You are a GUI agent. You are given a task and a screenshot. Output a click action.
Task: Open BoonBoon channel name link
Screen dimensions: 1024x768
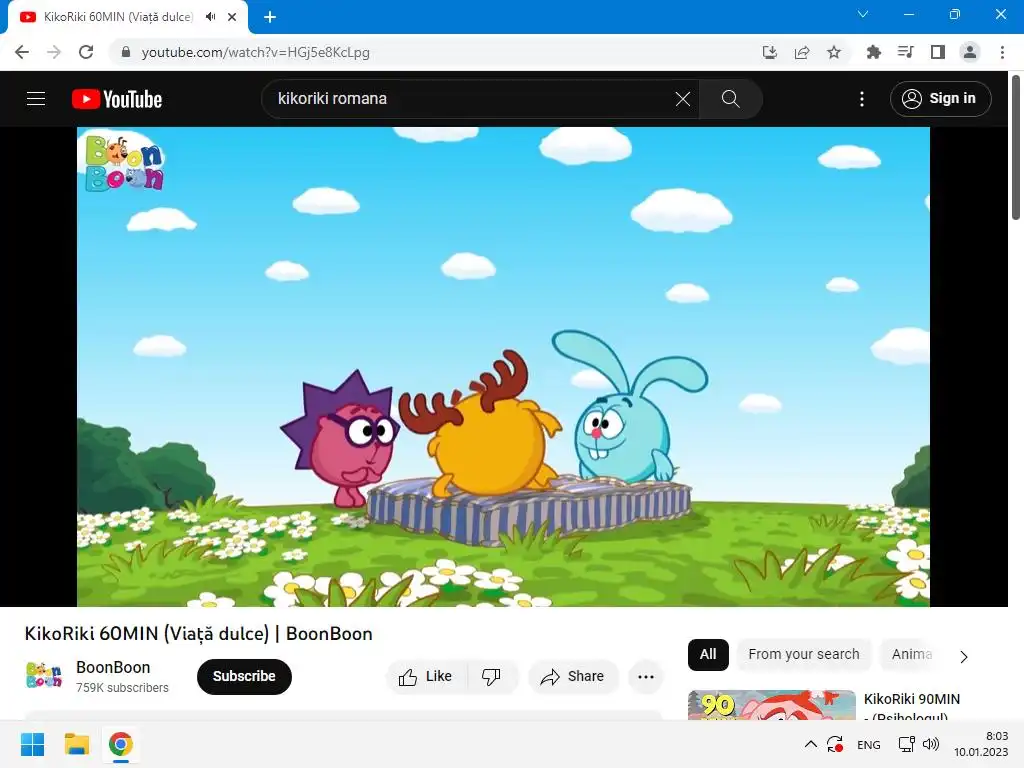click(x=113, y=667)
